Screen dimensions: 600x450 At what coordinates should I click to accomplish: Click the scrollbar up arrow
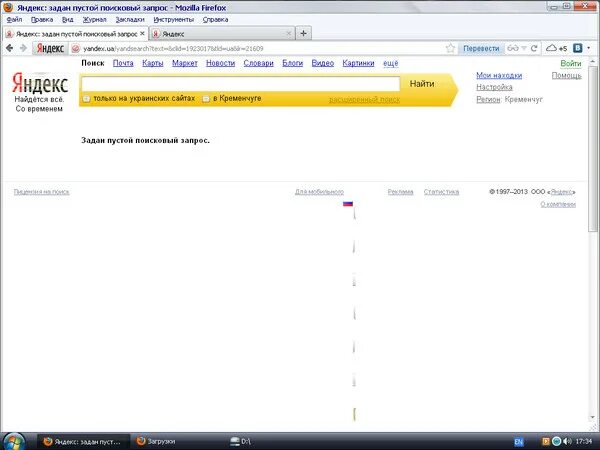pos(593,61)
